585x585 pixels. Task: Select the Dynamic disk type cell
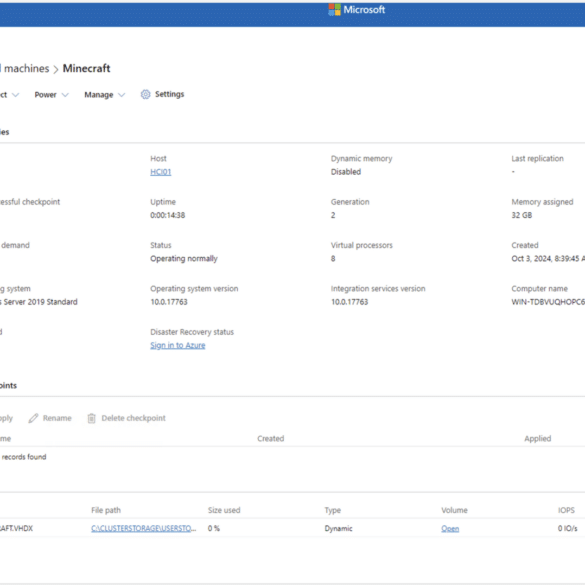point(338,529)
